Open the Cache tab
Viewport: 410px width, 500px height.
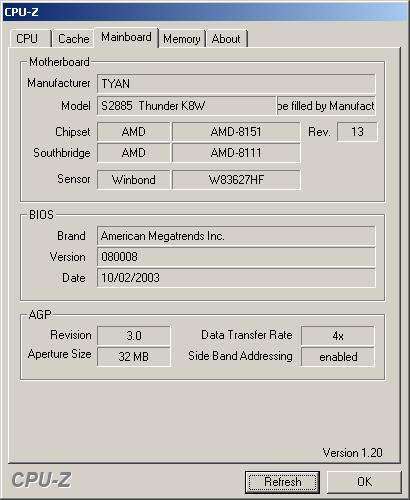pyautogui.click(x=73, y=39)
